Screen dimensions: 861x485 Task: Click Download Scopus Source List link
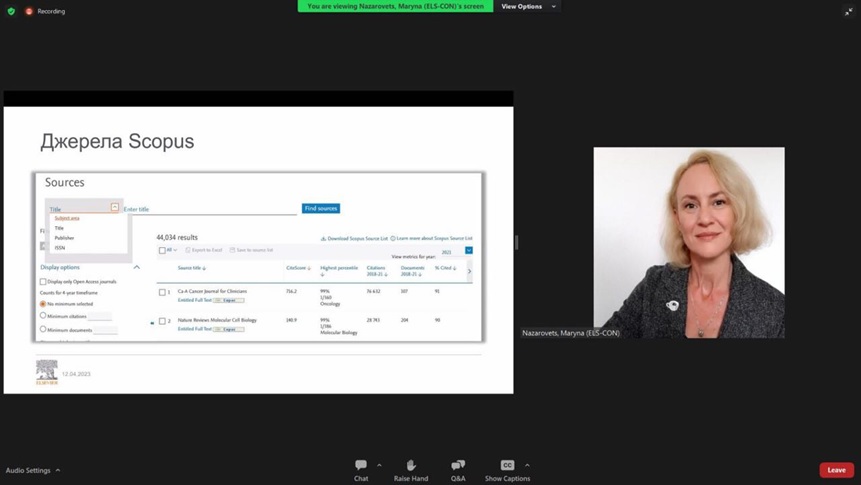pyautogui.click(x=357, y=238)
